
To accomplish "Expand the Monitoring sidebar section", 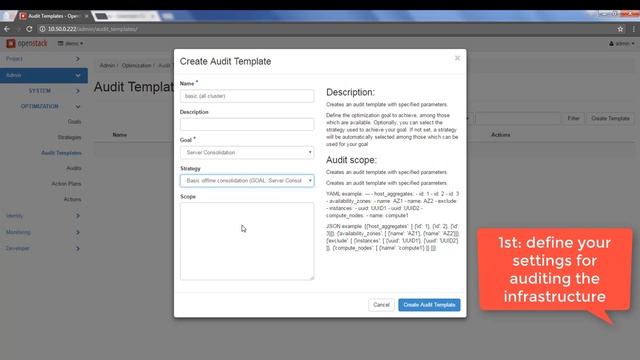I will click(x=44, y=232).
